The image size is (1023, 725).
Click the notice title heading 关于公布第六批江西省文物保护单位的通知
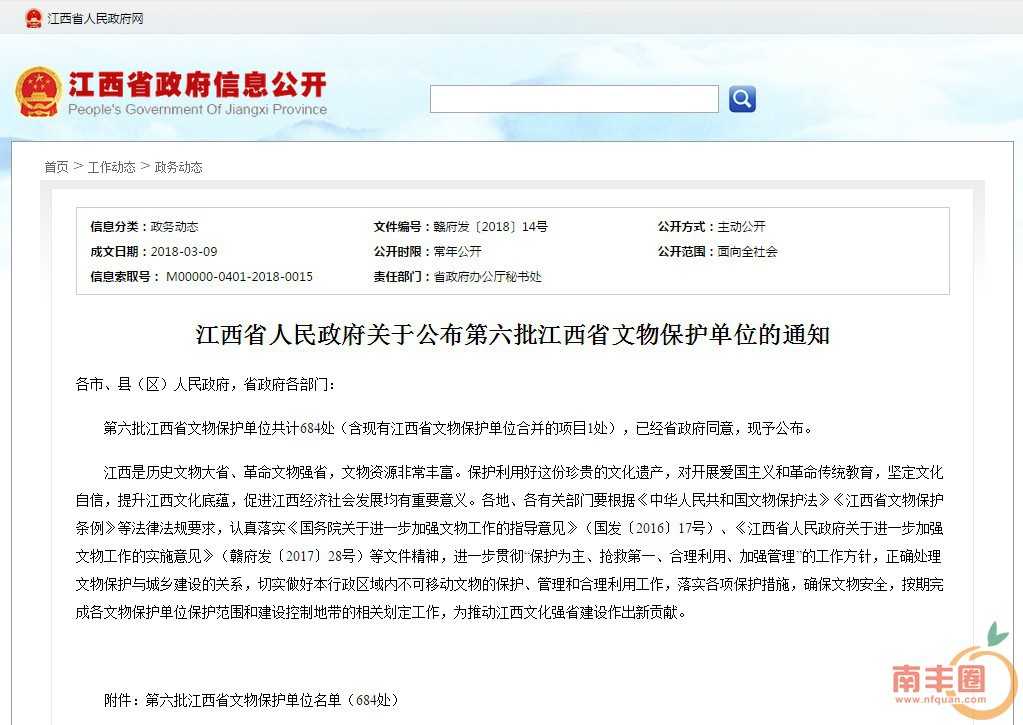[x=512, y=335]
